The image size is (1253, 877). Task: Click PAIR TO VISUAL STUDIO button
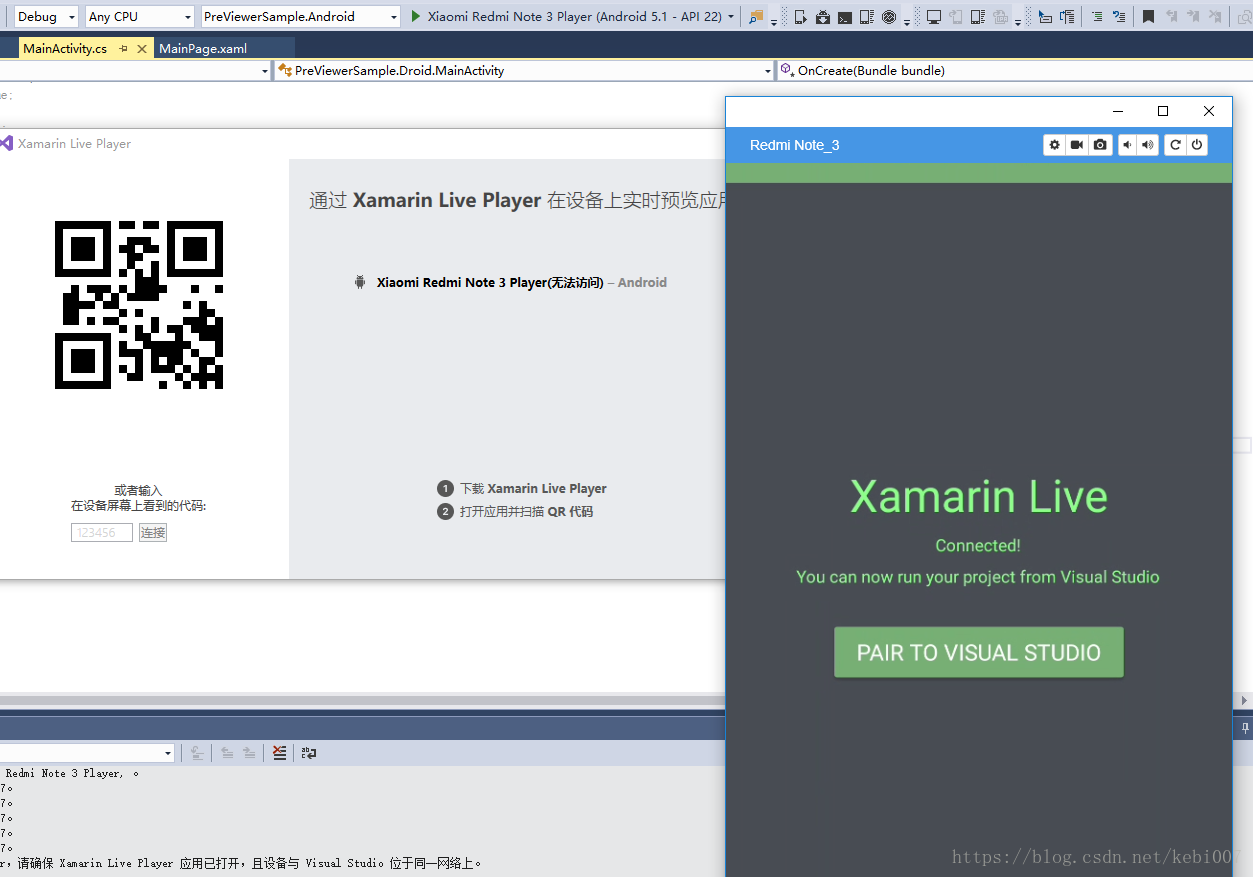[979, 652]
